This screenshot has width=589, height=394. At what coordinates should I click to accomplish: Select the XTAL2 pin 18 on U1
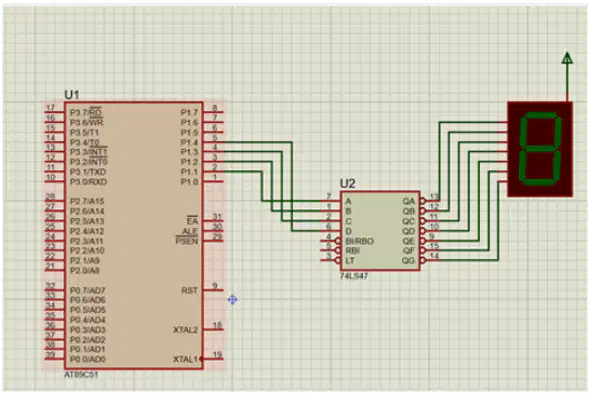pos(213,329)
